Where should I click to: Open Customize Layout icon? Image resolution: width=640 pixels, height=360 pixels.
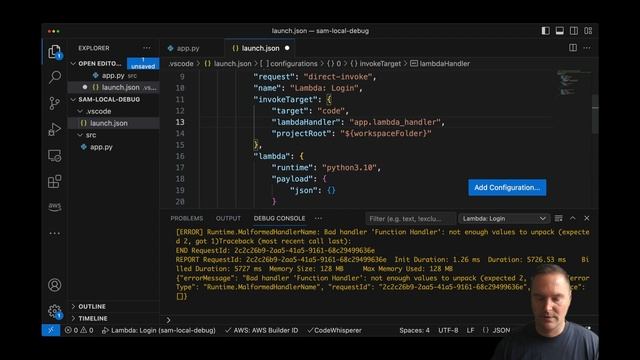588,31
